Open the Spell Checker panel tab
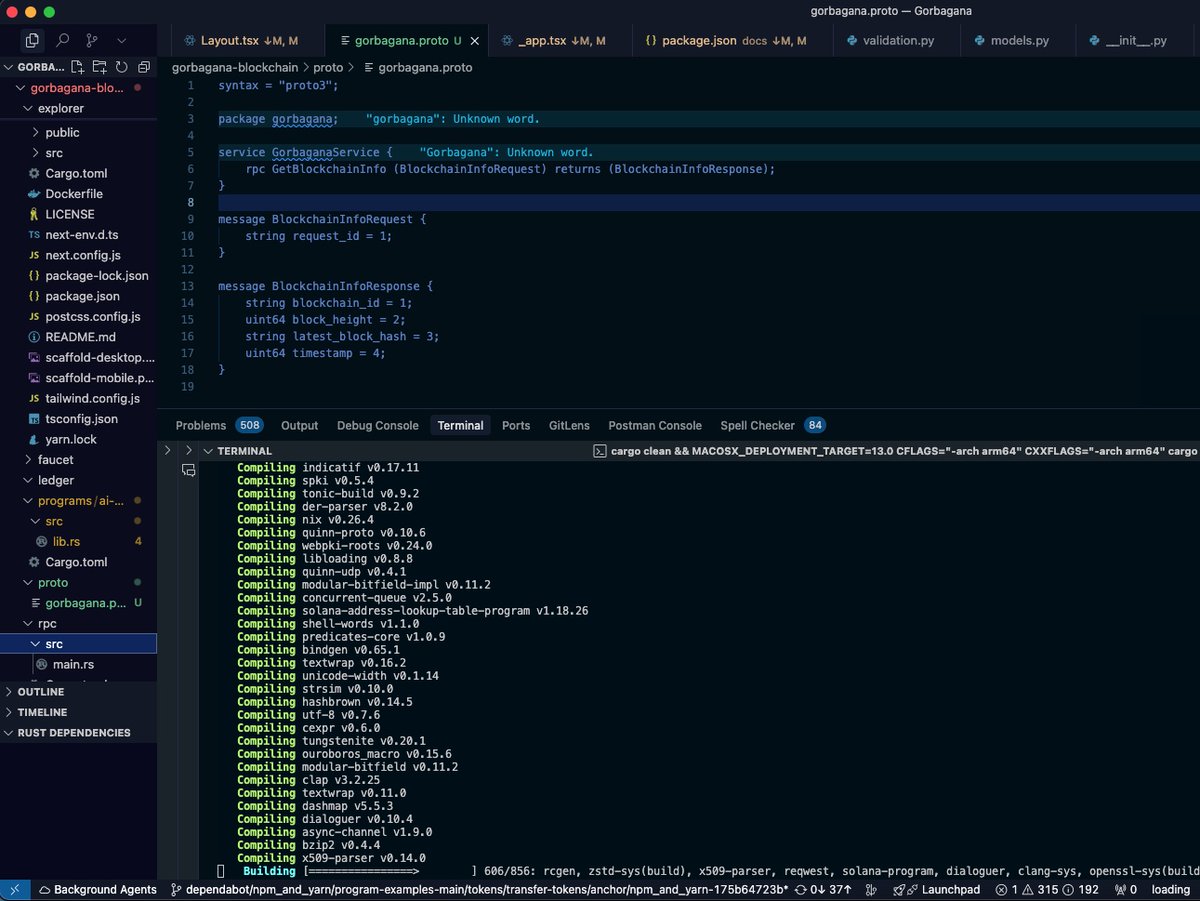The image size is (1200, 901). coord(772,425)
